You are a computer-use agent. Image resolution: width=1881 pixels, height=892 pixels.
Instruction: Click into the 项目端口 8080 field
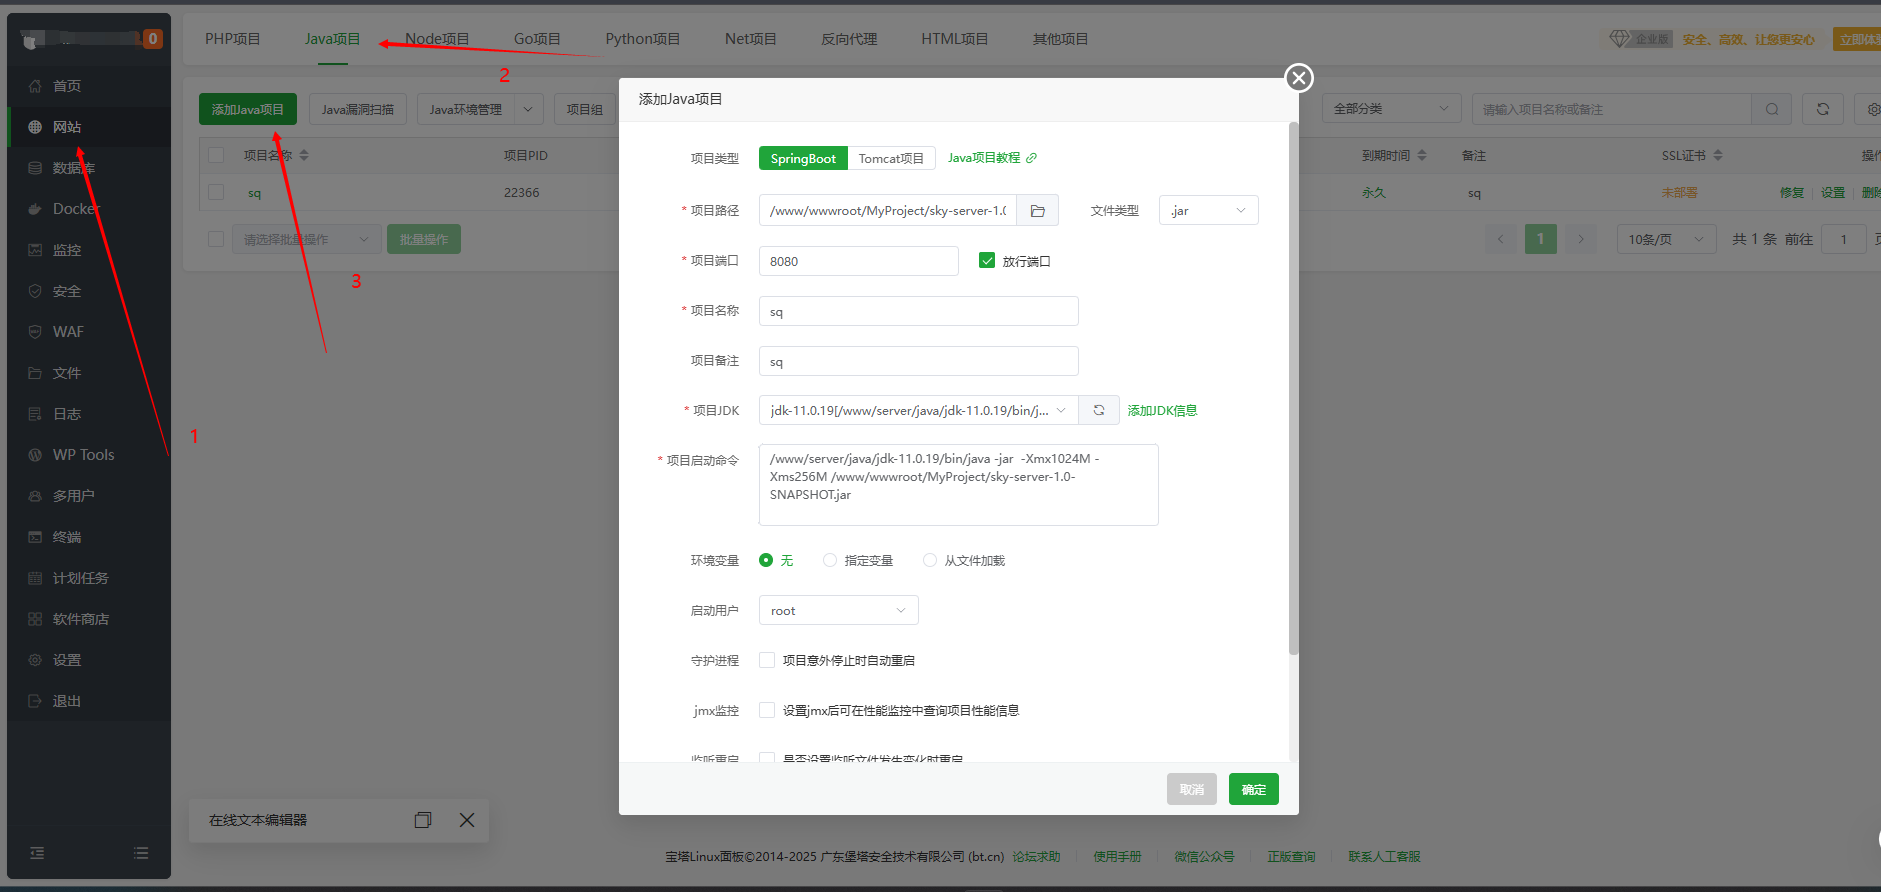858,261
